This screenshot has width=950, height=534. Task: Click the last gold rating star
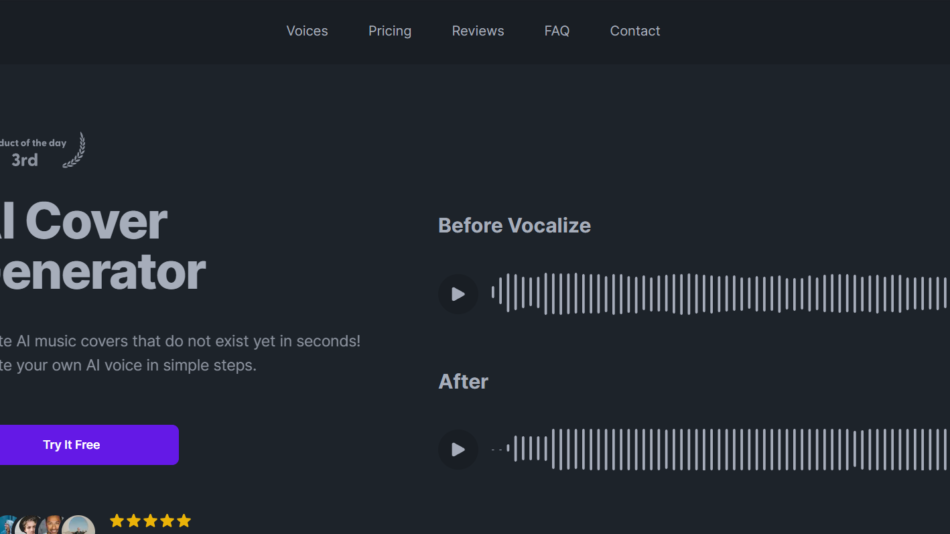click(183, 521)
